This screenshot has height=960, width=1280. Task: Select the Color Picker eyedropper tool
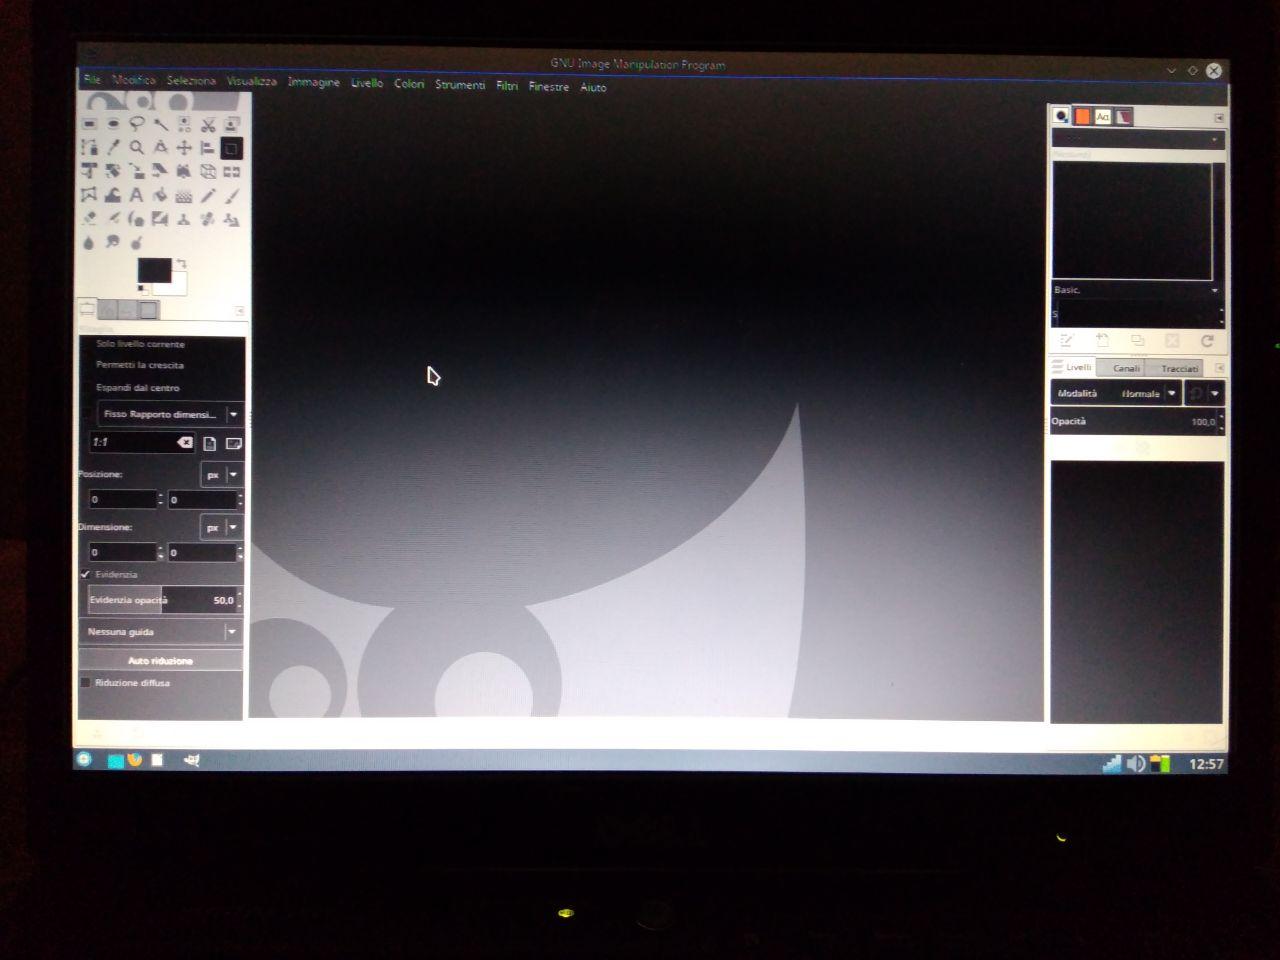point(113,148)
